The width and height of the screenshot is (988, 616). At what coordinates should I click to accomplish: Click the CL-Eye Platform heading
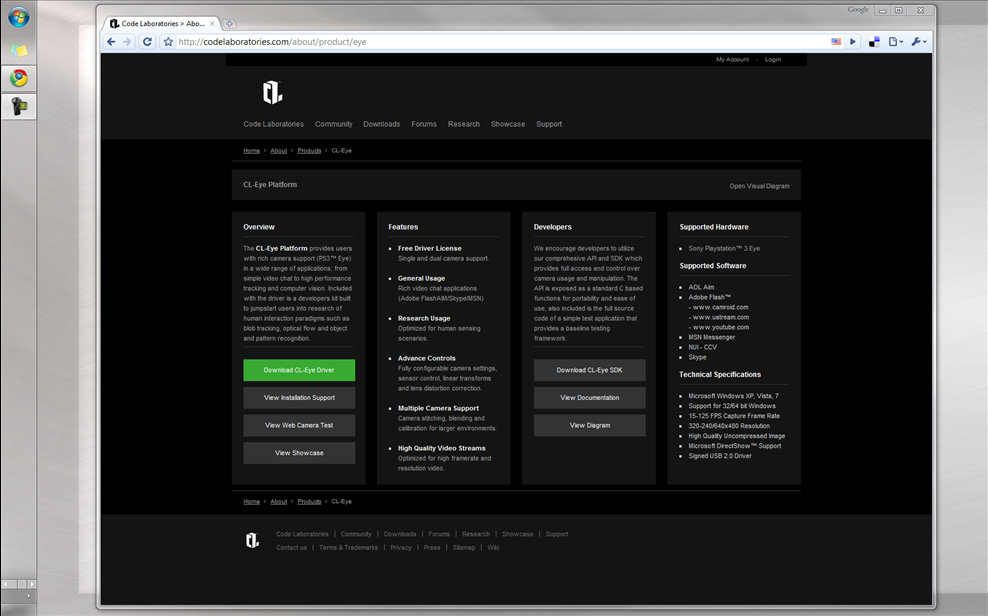pyautogui.click(x=270, y=185)
